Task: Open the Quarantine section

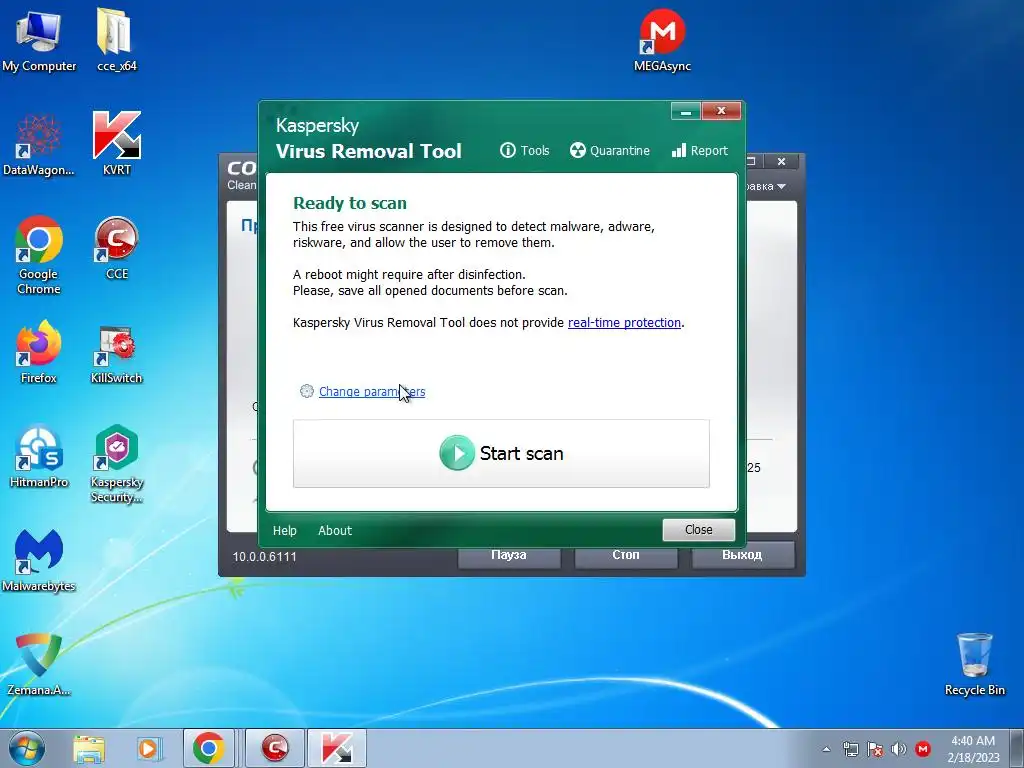Action: click(609, 151)
